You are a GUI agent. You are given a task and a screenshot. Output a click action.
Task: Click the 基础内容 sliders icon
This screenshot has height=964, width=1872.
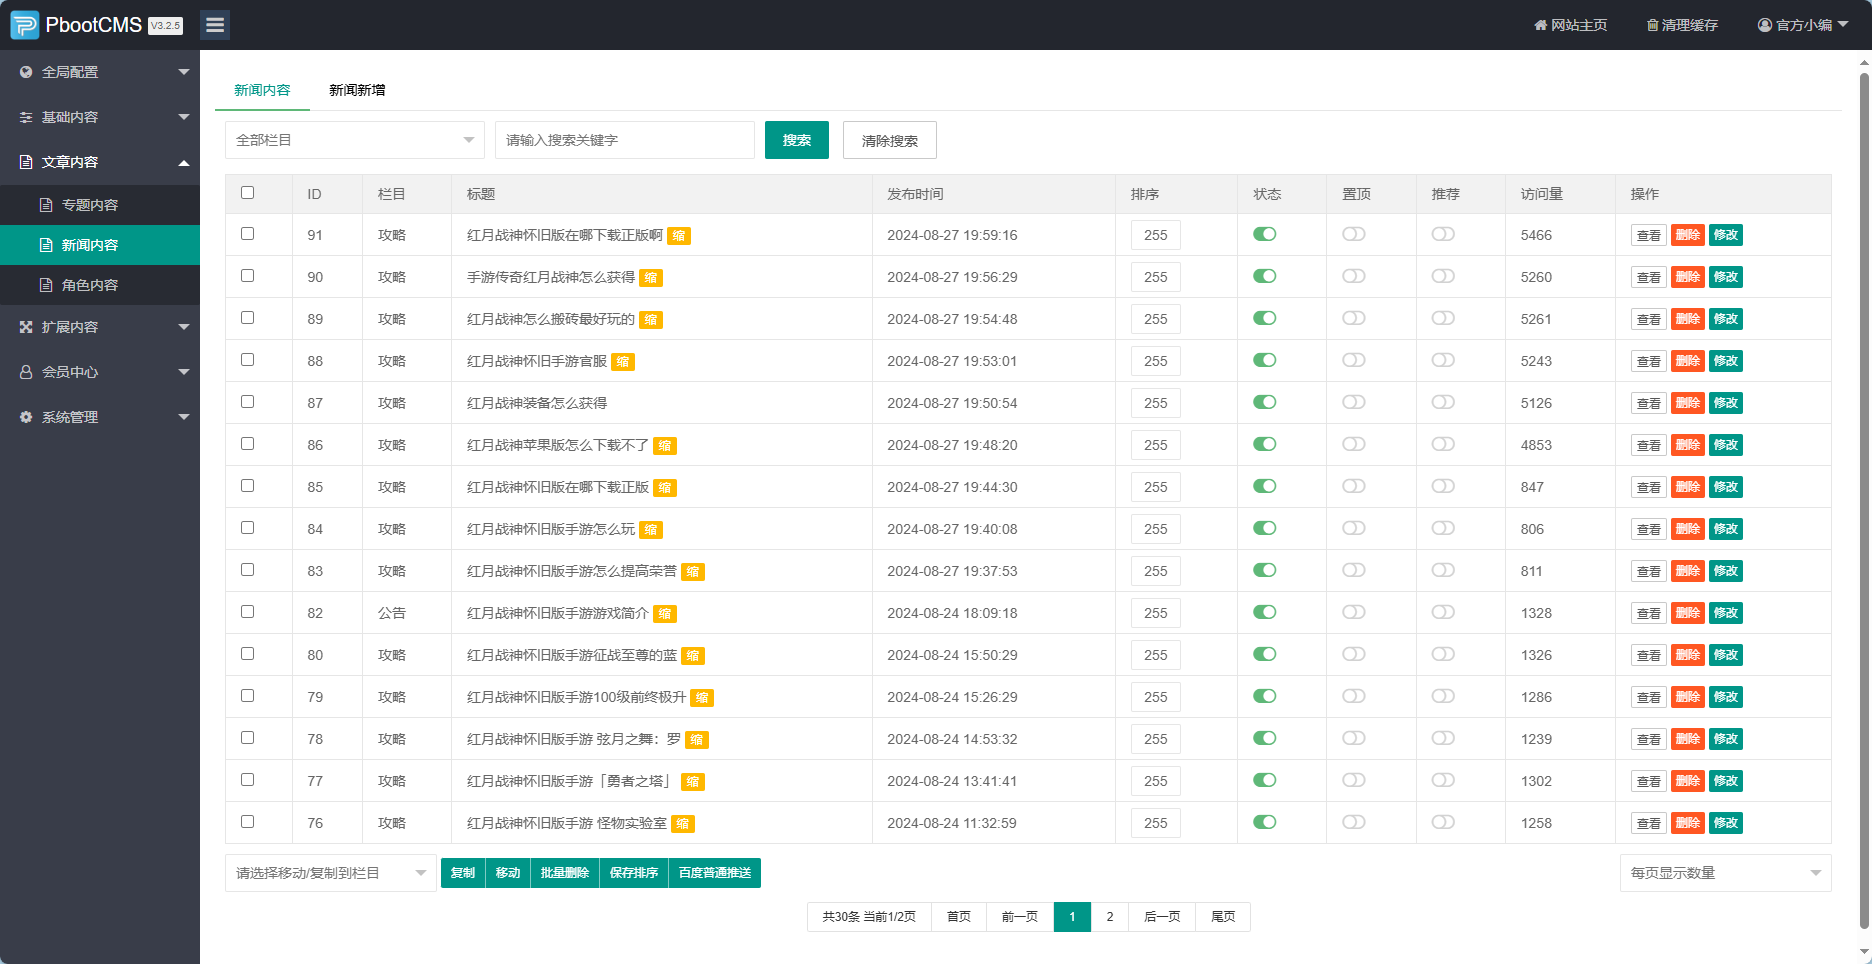click(x=26, y=117)
